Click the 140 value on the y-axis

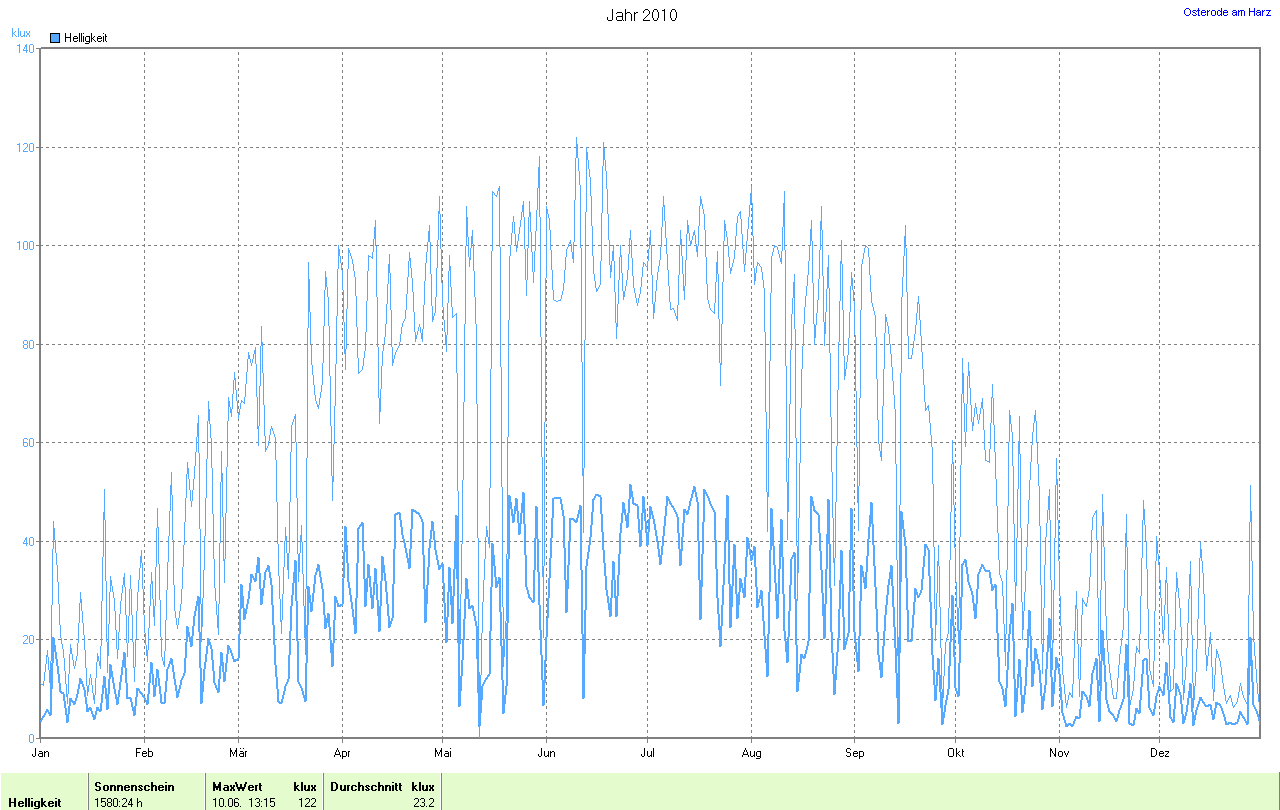point(25,49)
